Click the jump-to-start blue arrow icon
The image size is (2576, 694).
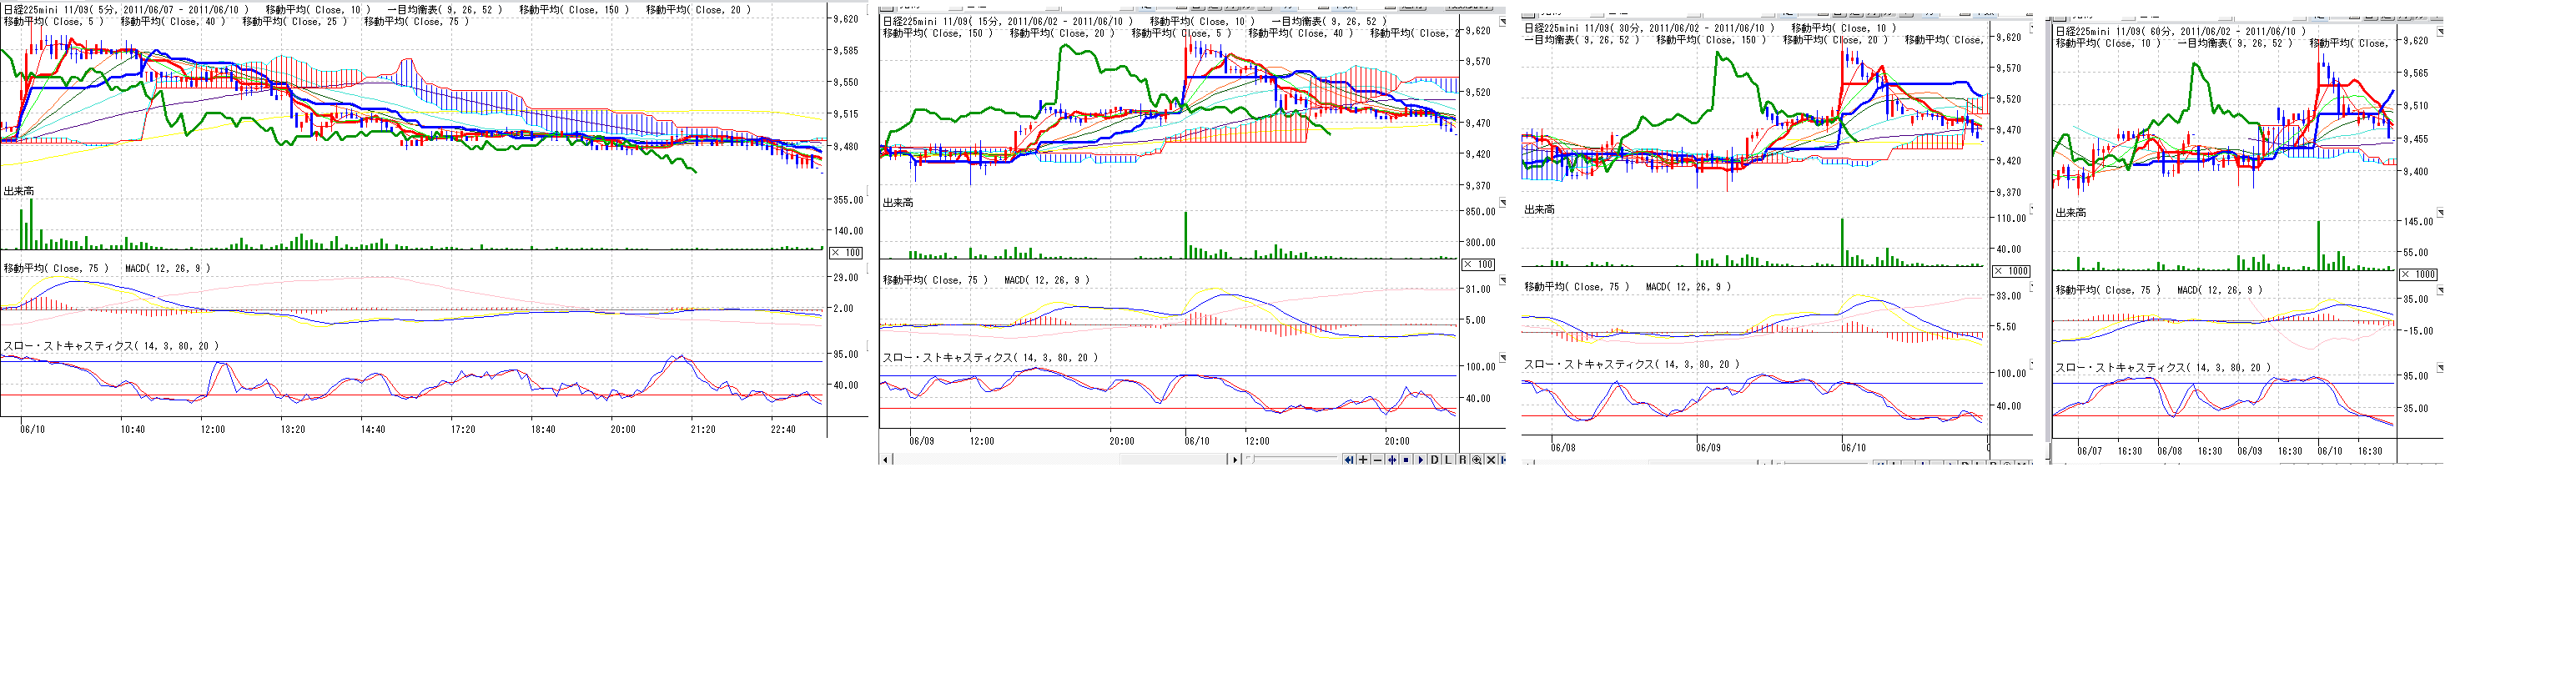[x=1348, y=460]
